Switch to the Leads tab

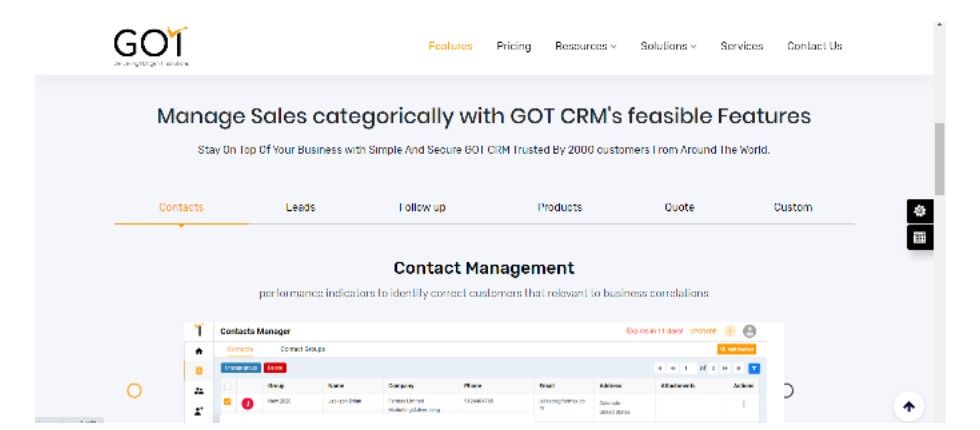[300, 208]
